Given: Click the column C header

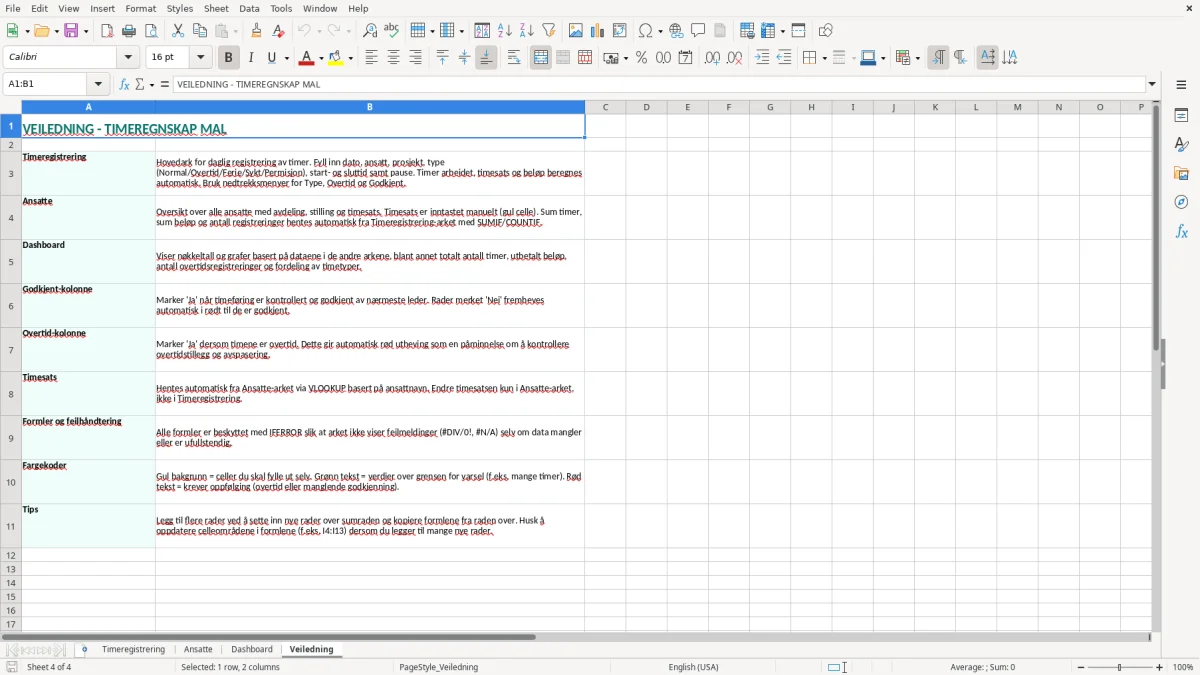Looking at the screenshot, I should click(x=605, y=107).
